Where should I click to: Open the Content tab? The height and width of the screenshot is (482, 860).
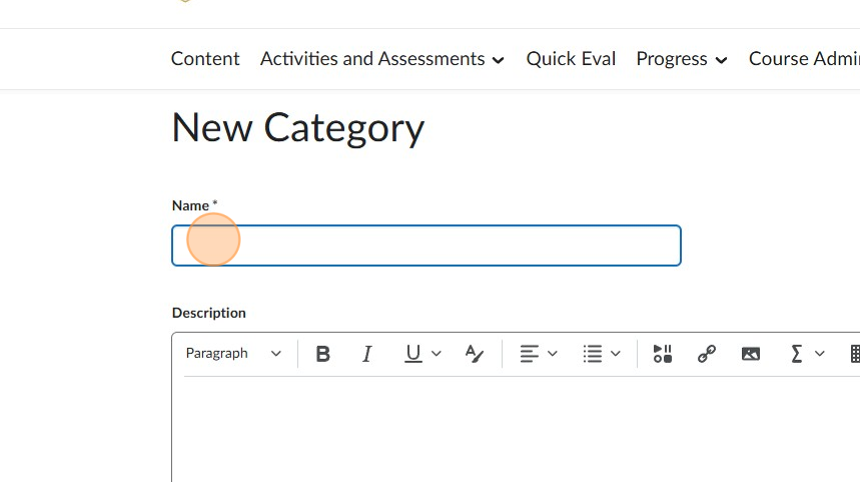(x=205, y=59)
